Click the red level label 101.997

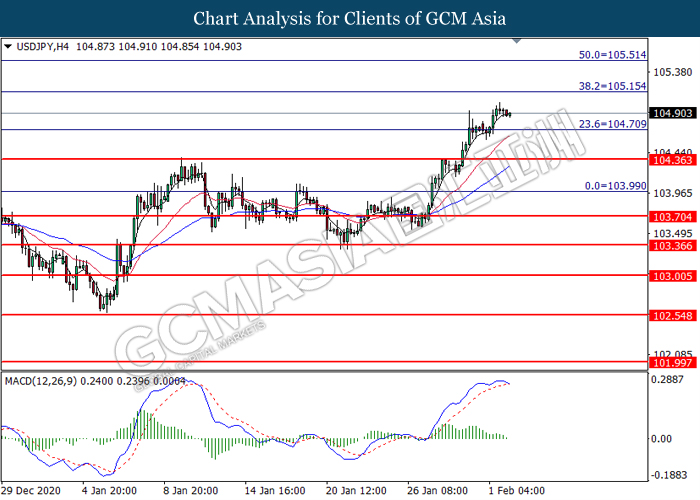[672, 363]
